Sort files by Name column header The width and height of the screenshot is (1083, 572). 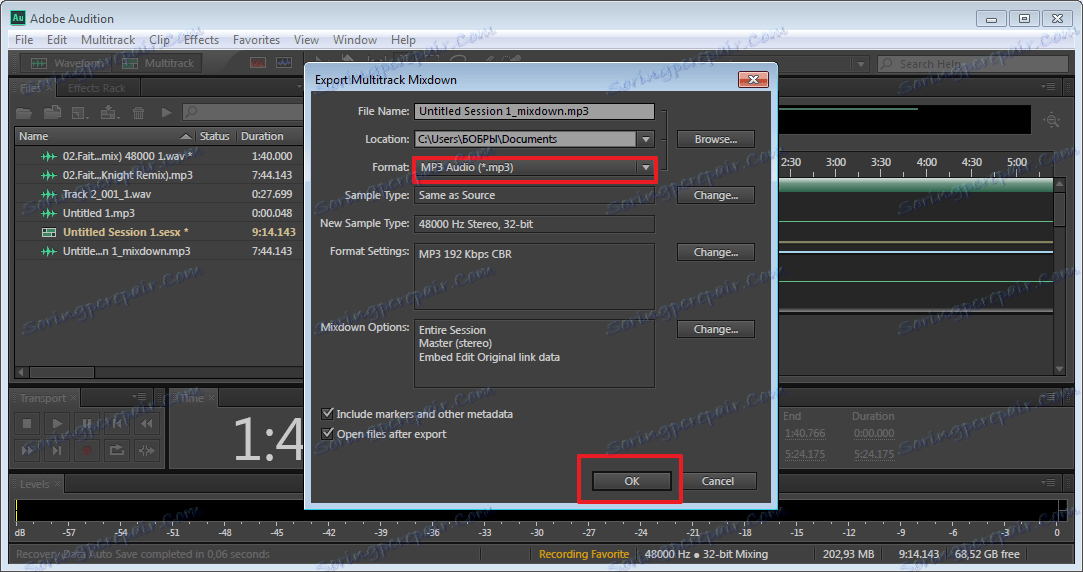tap(105, 136)
